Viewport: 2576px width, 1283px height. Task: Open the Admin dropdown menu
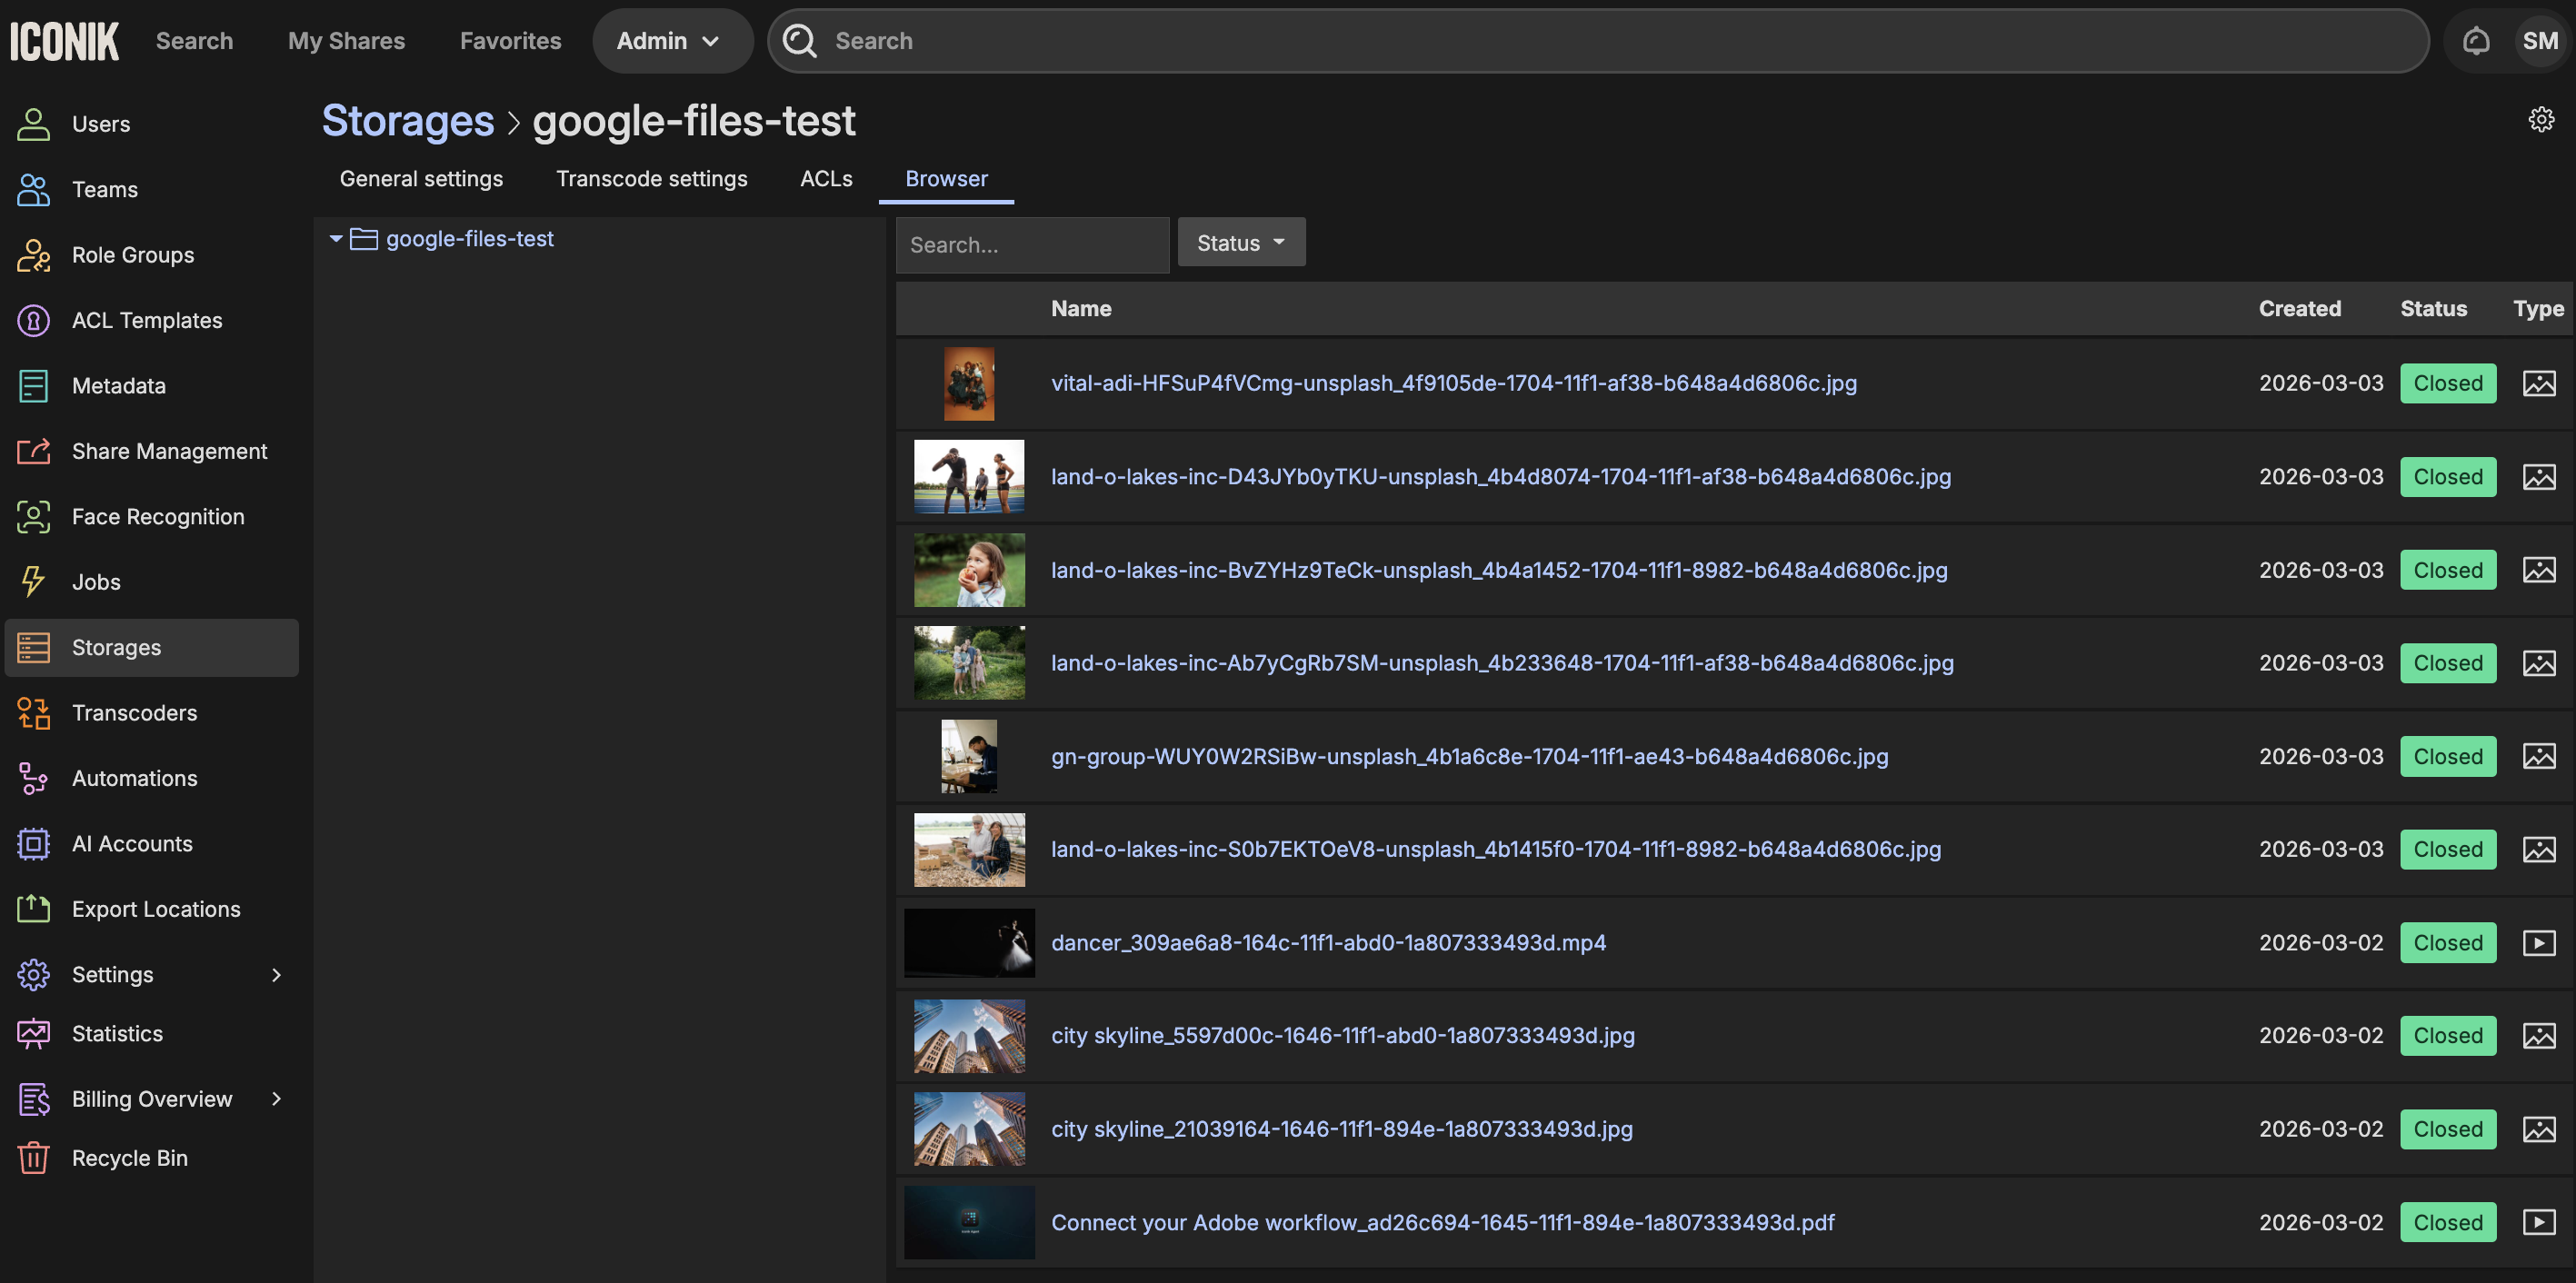[670, 41]
